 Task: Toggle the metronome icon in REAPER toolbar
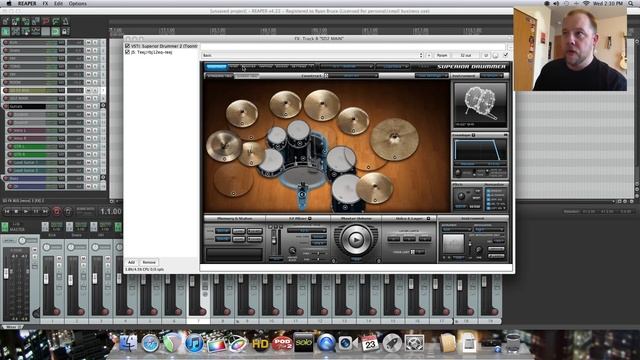coord(65,21)
